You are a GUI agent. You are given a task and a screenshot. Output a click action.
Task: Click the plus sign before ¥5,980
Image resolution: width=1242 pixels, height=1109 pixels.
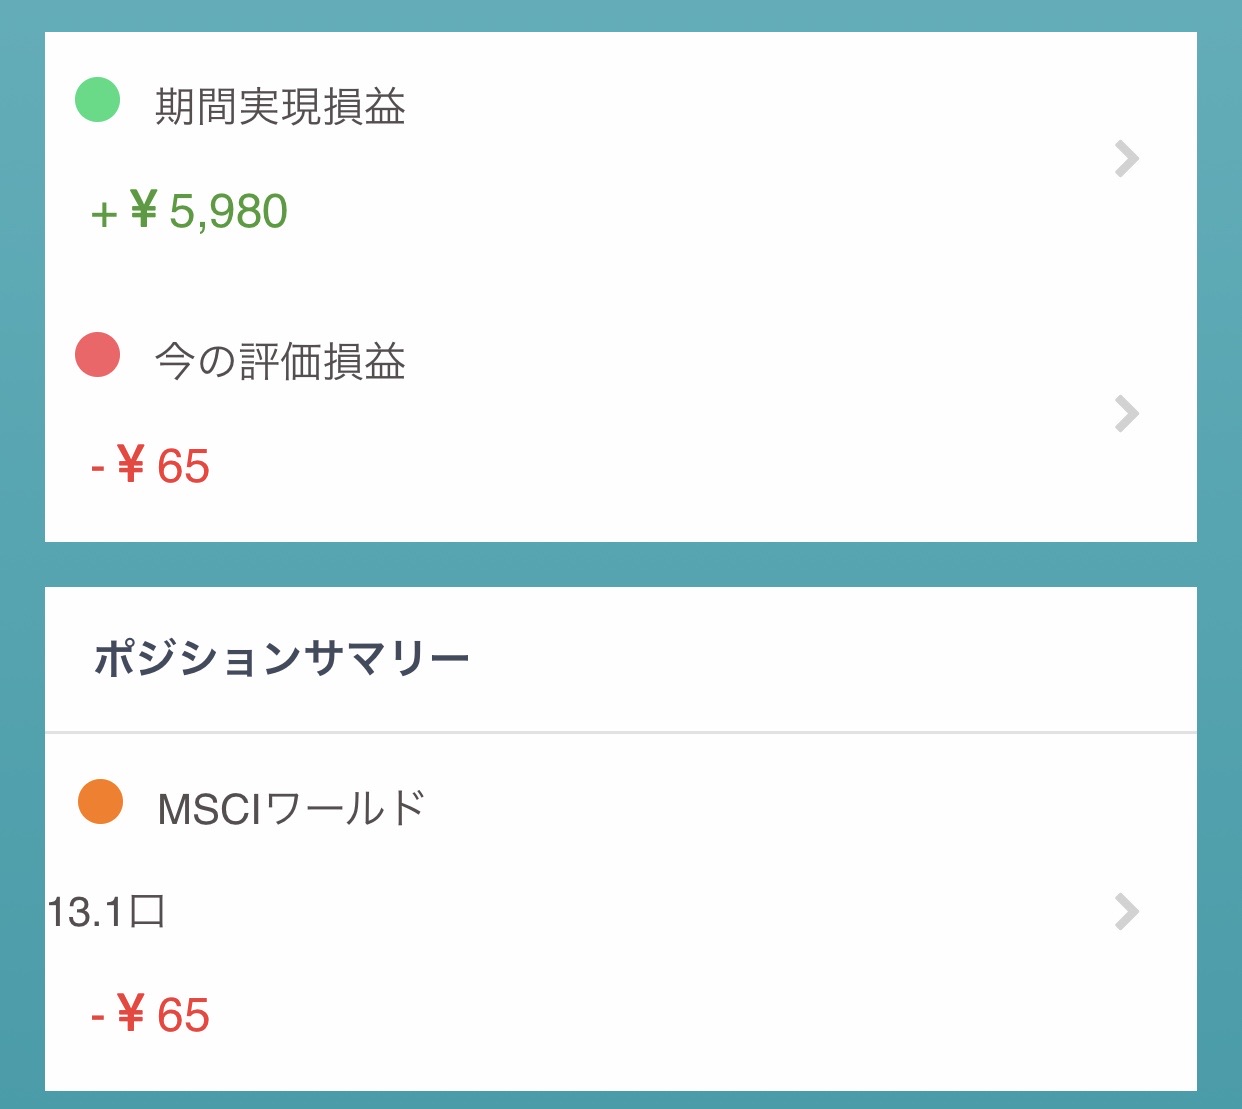pos(104,214)
